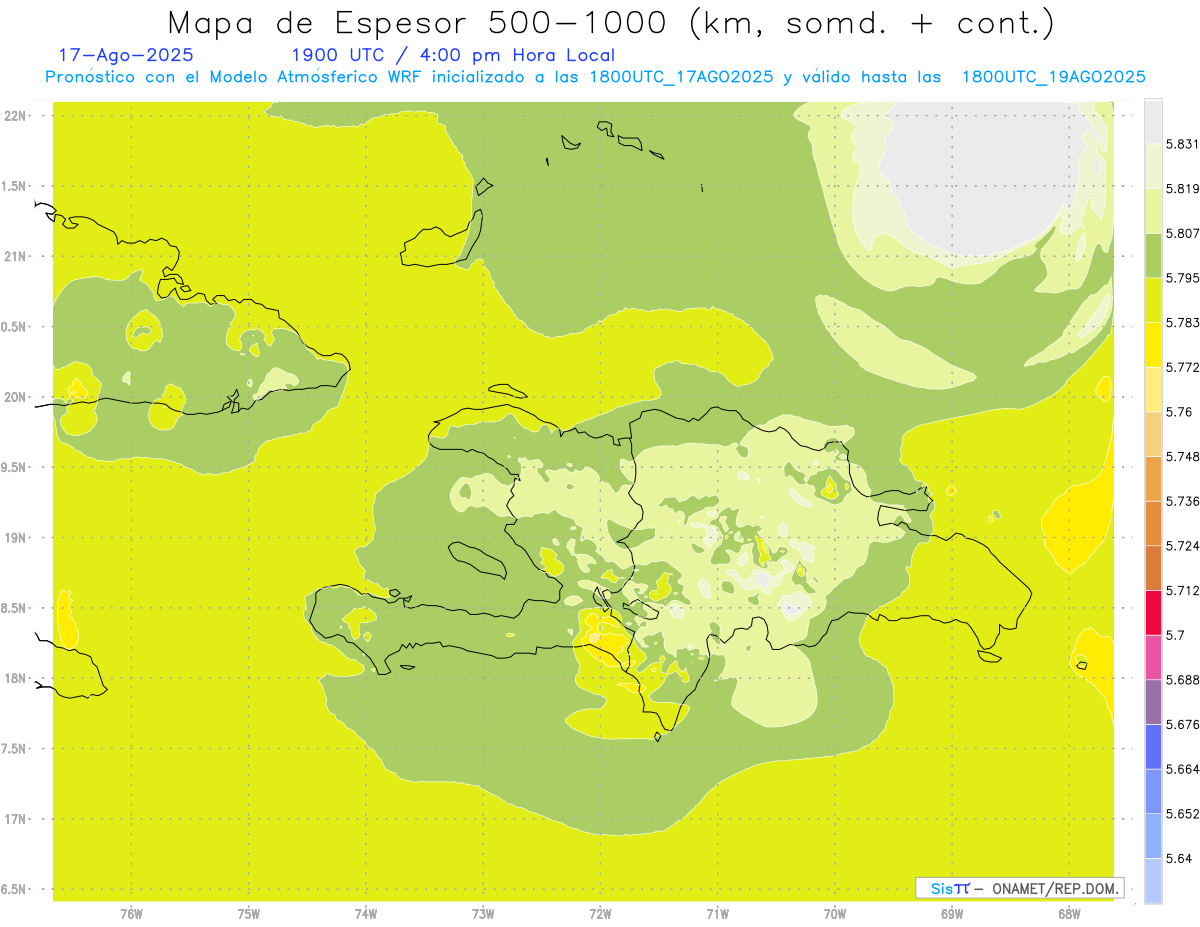The image size is (1200, 927).
Task: Click the '70W' longitude label
Action: (x=834, y=914)
